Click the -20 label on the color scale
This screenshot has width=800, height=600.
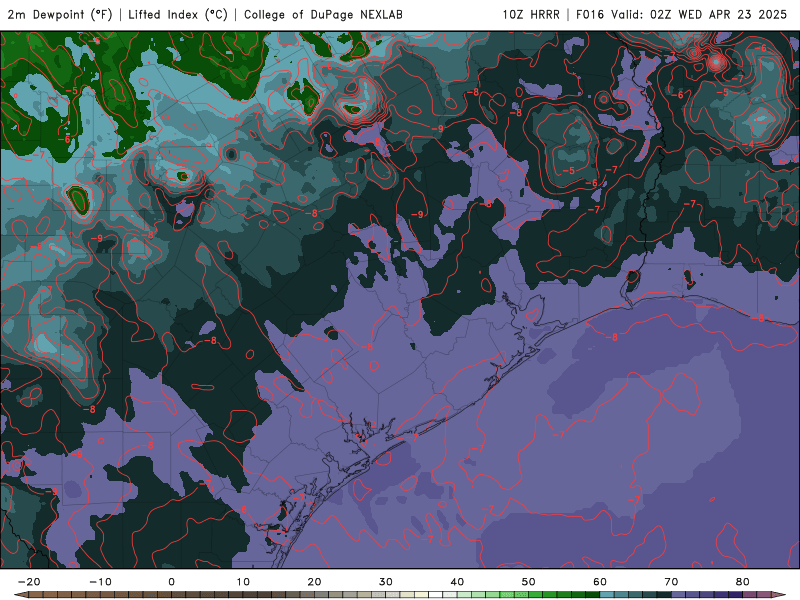point(29,582)
